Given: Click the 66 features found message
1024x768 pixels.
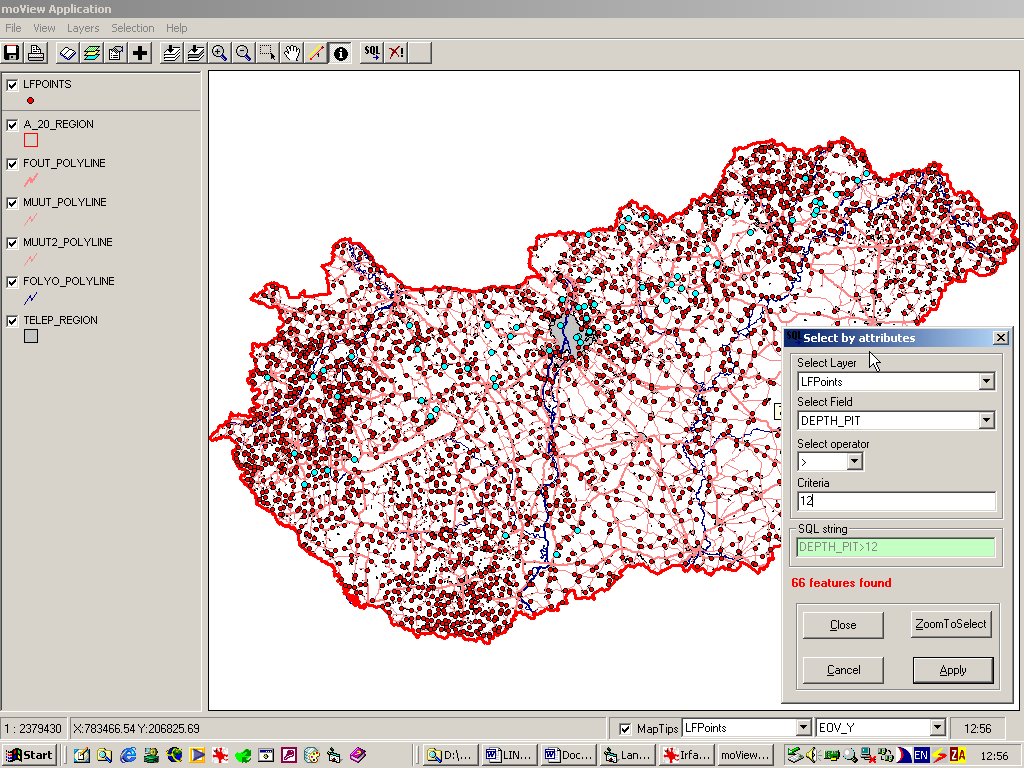Looking at the screenshot, I should tap(841, 583).
